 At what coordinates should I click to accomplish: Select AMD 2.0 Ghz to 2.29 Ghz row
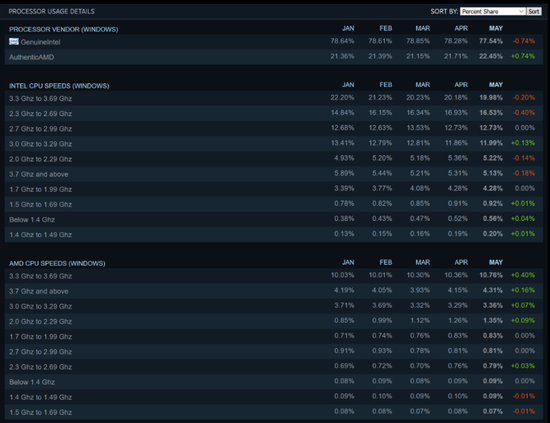[274, 321]
